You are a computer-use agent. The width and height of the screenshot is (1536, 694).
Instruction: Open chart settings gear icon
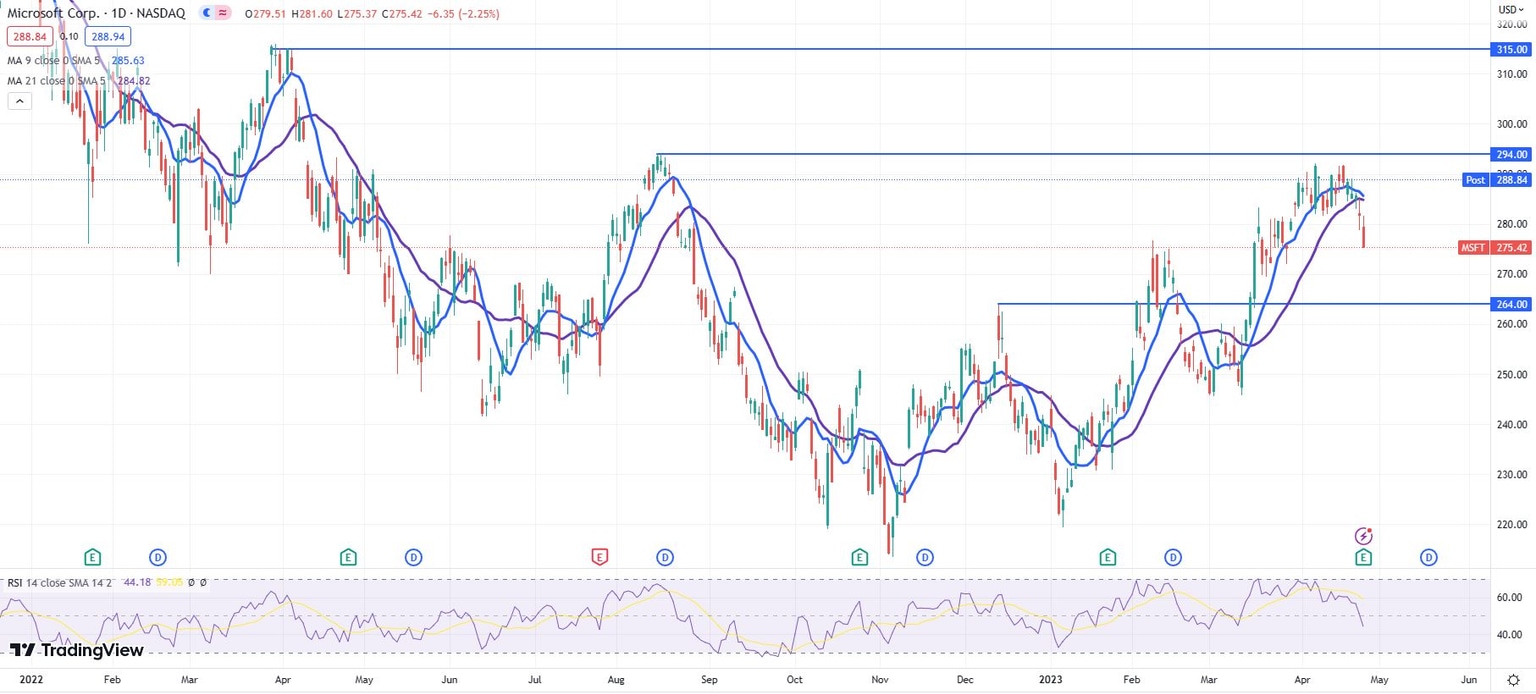1513,680
